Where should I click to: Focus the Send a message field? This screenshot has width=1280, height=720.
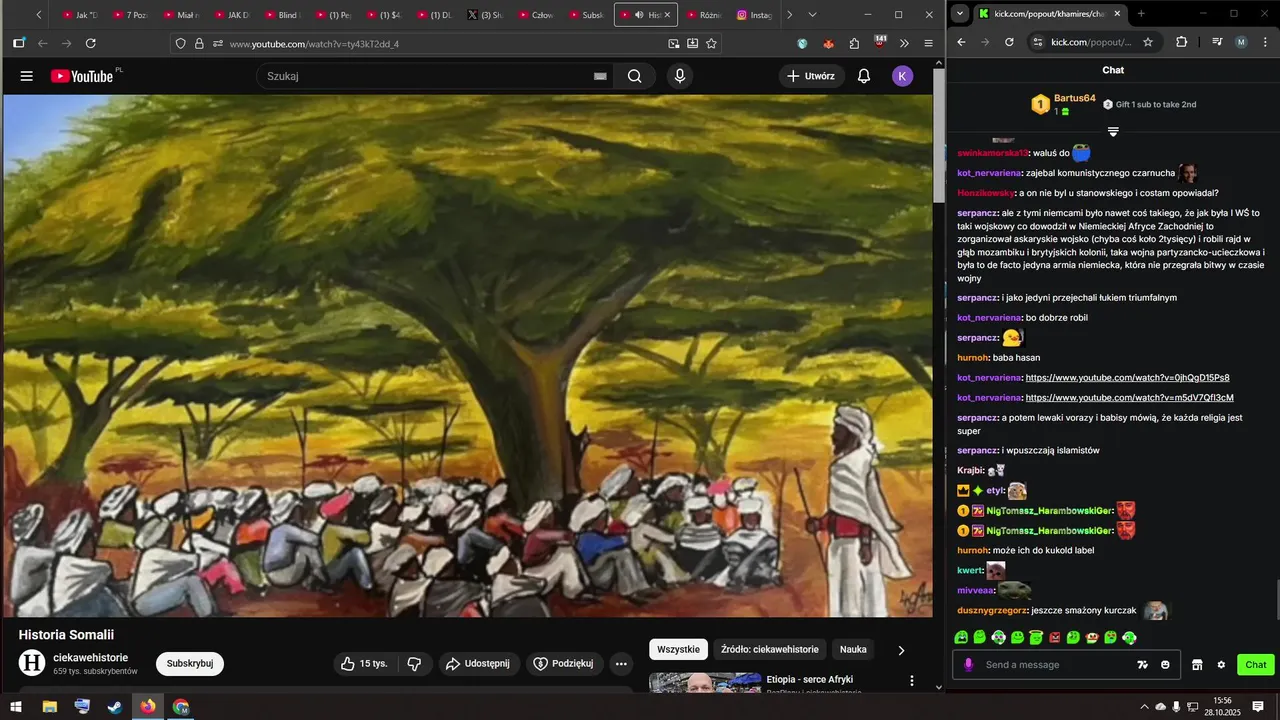[1058, 665]
